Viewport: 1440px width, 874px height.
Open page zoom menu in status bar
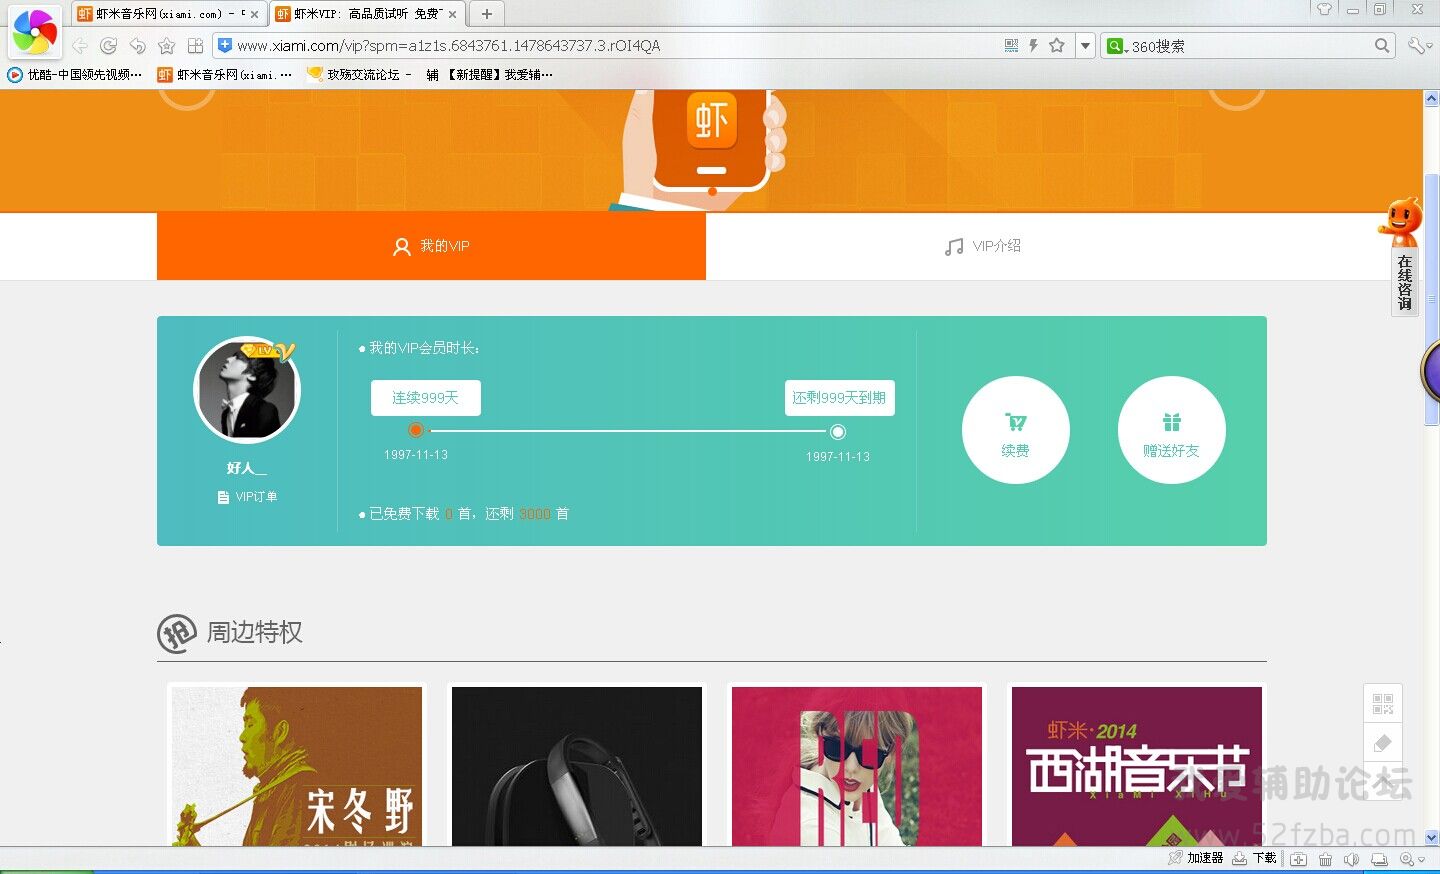pyautogui.click(x=1412, y=859)
